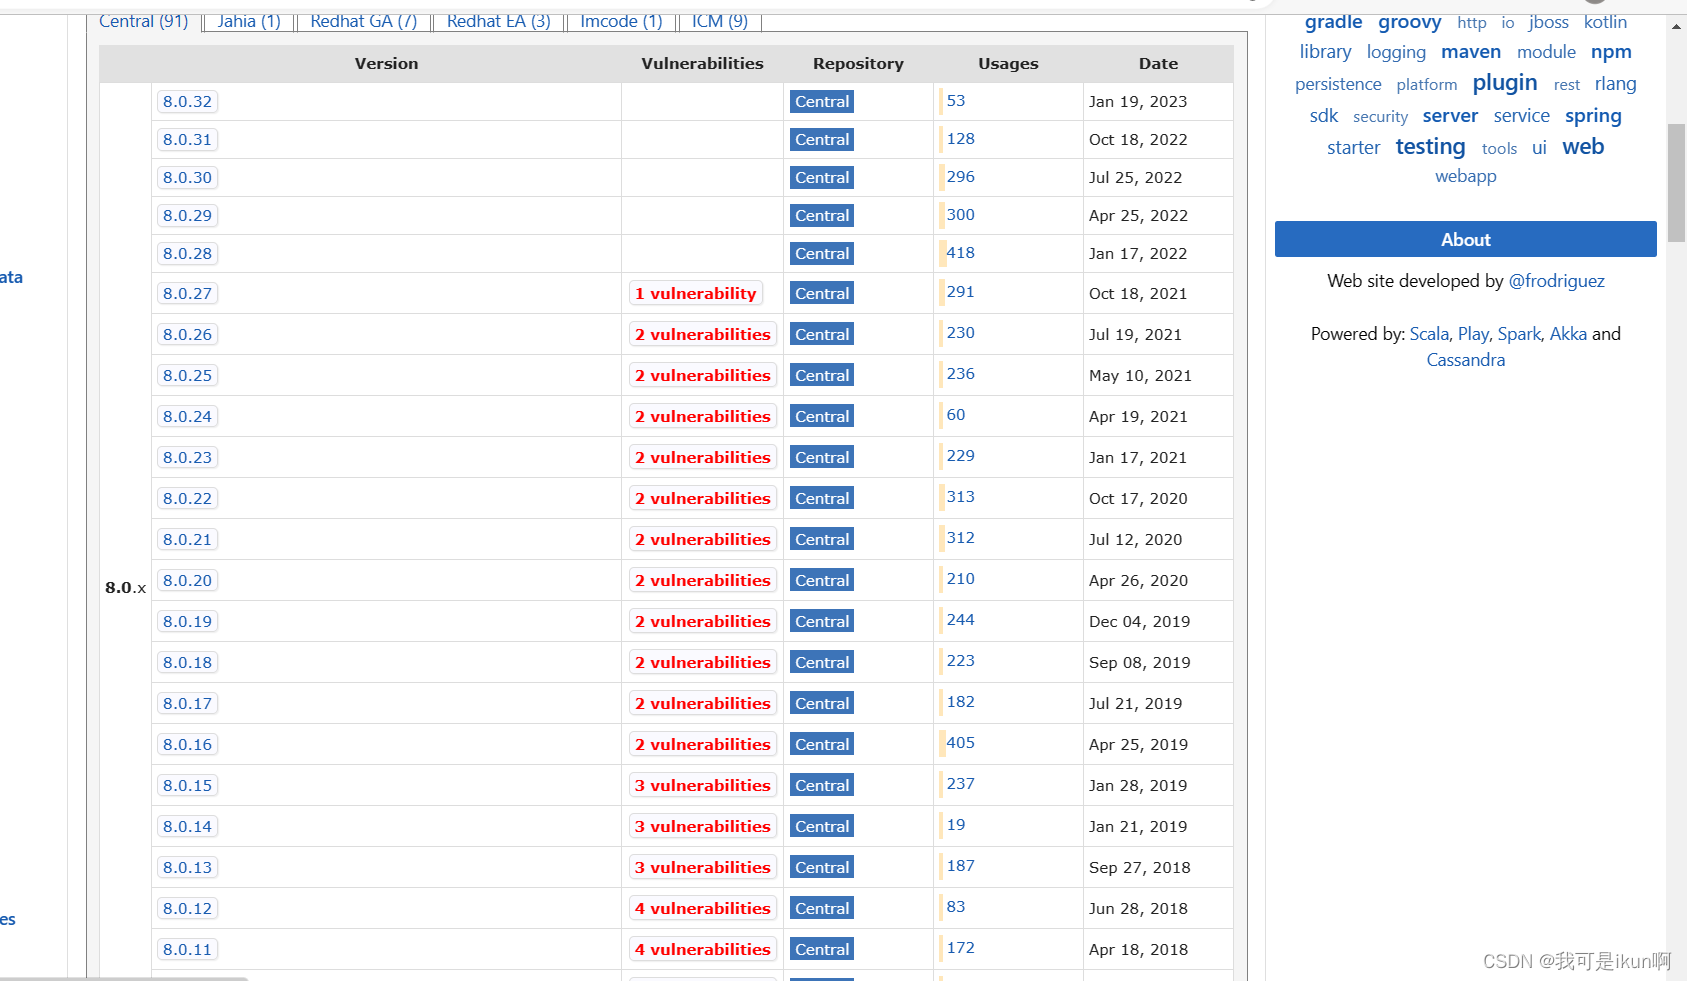Click the testing tag

[x=1430, y=147]
